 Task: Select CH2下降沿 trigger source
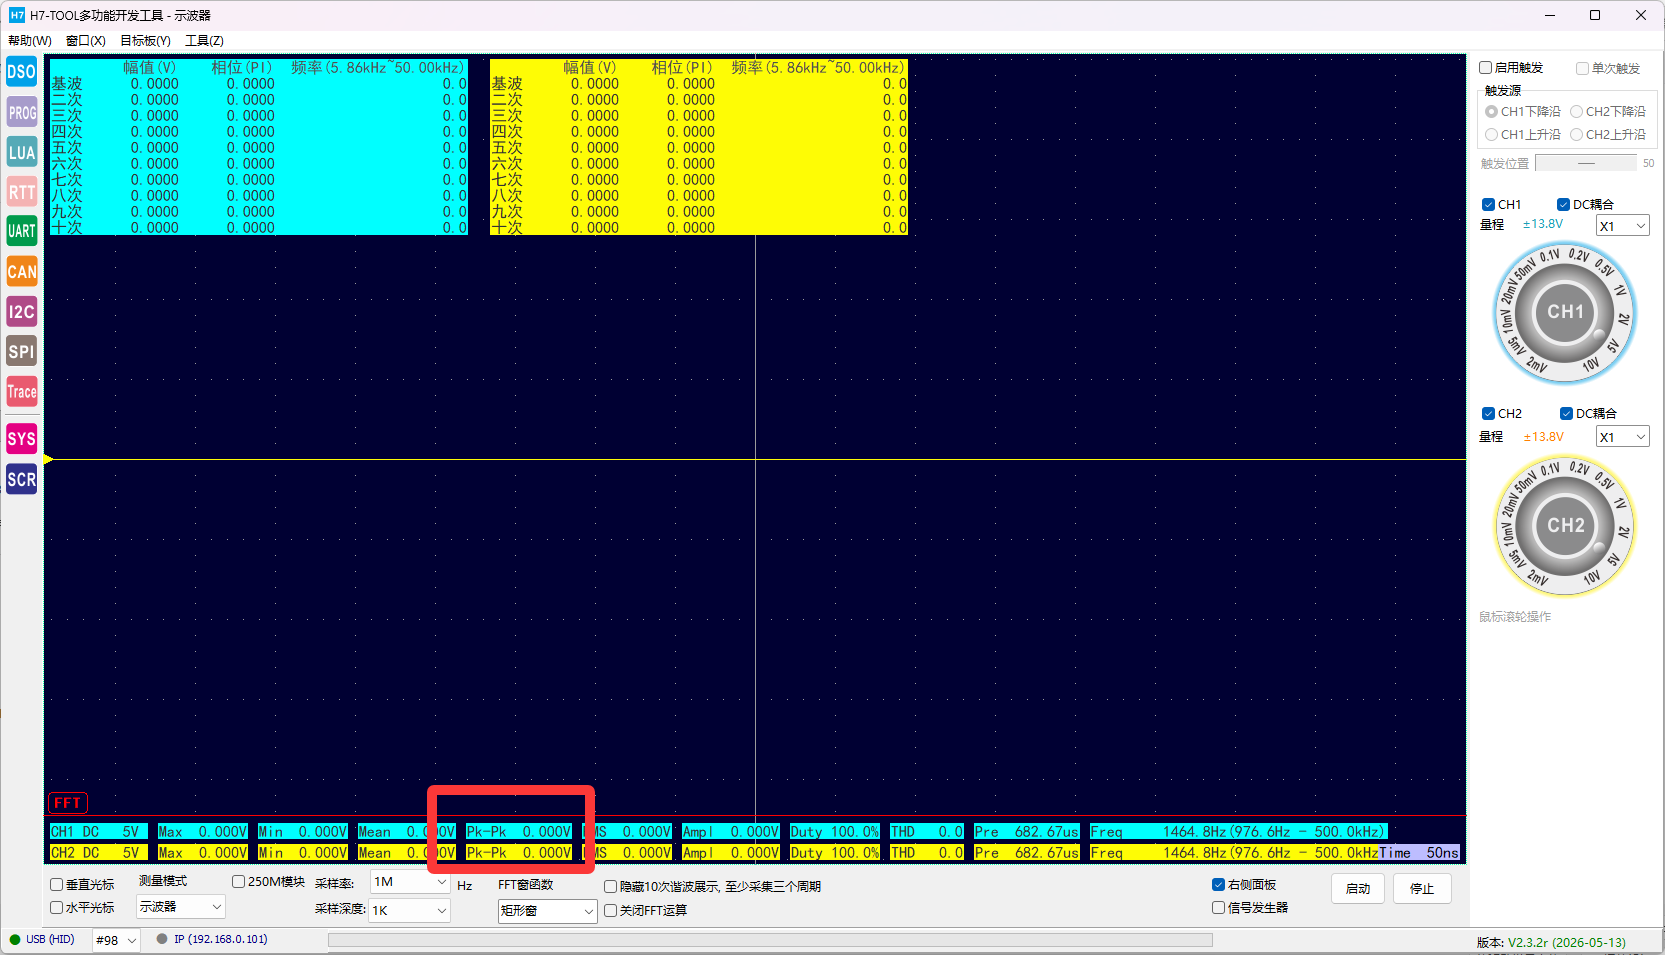coord(1608,111)
